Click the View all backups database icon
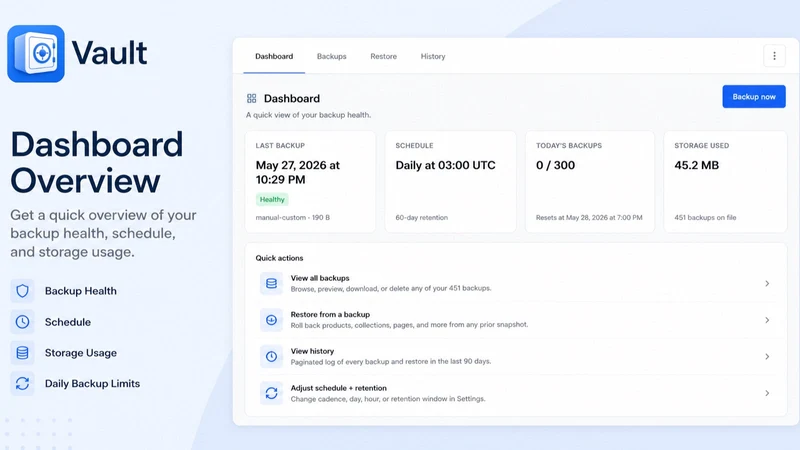This screenshot has width=800, height=450. coord(271,283)
